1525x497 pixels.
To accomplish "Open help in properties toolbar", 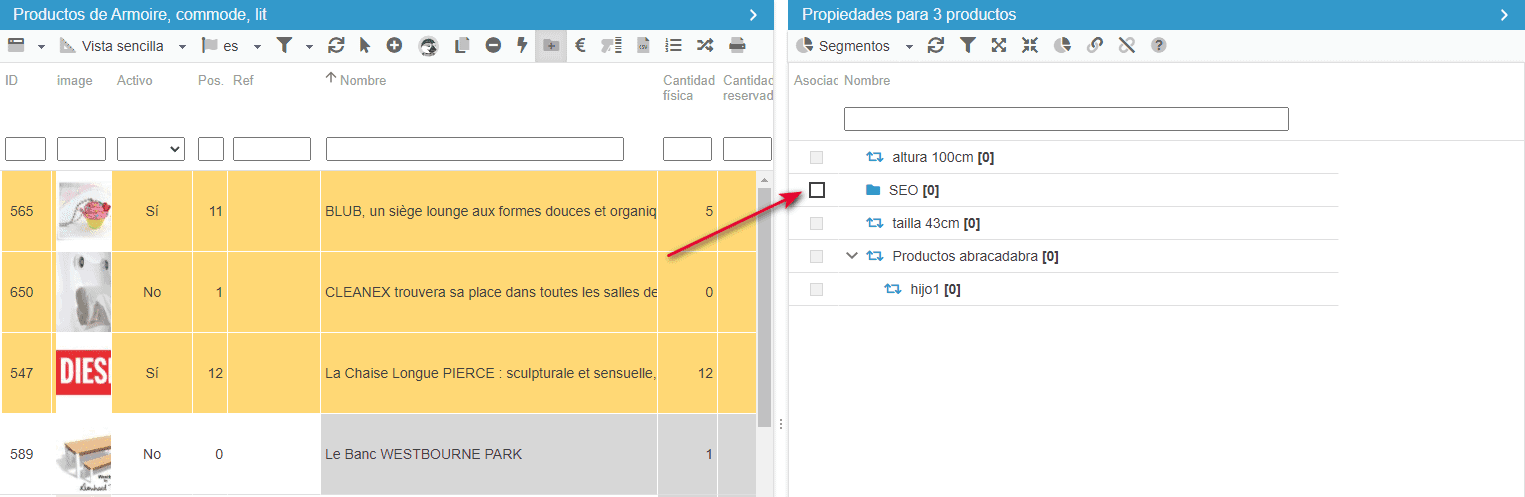I will tap(1158, 46).
